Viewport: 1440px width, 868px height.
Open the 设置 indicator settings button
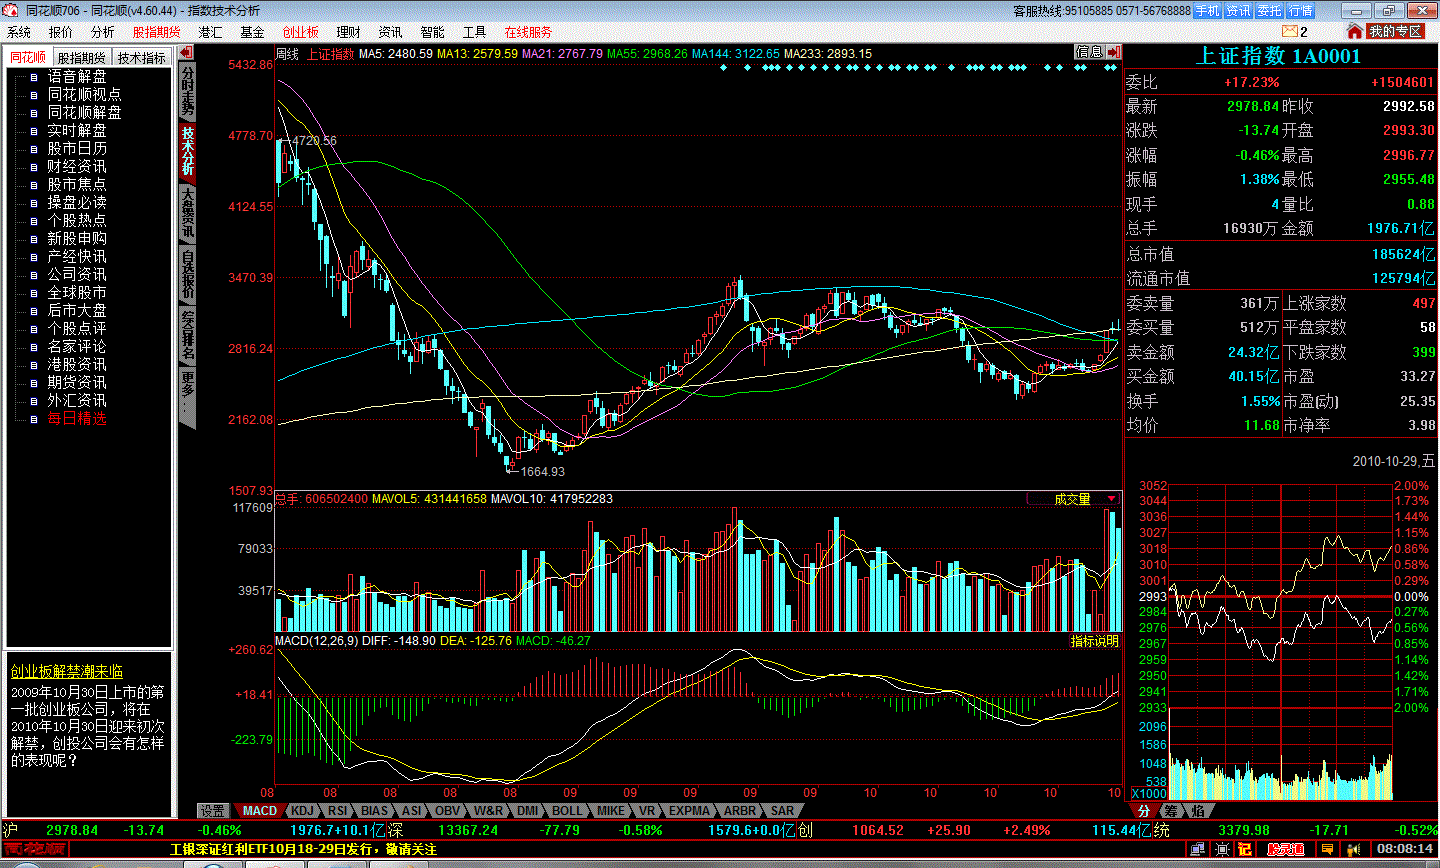click(213, 811)
